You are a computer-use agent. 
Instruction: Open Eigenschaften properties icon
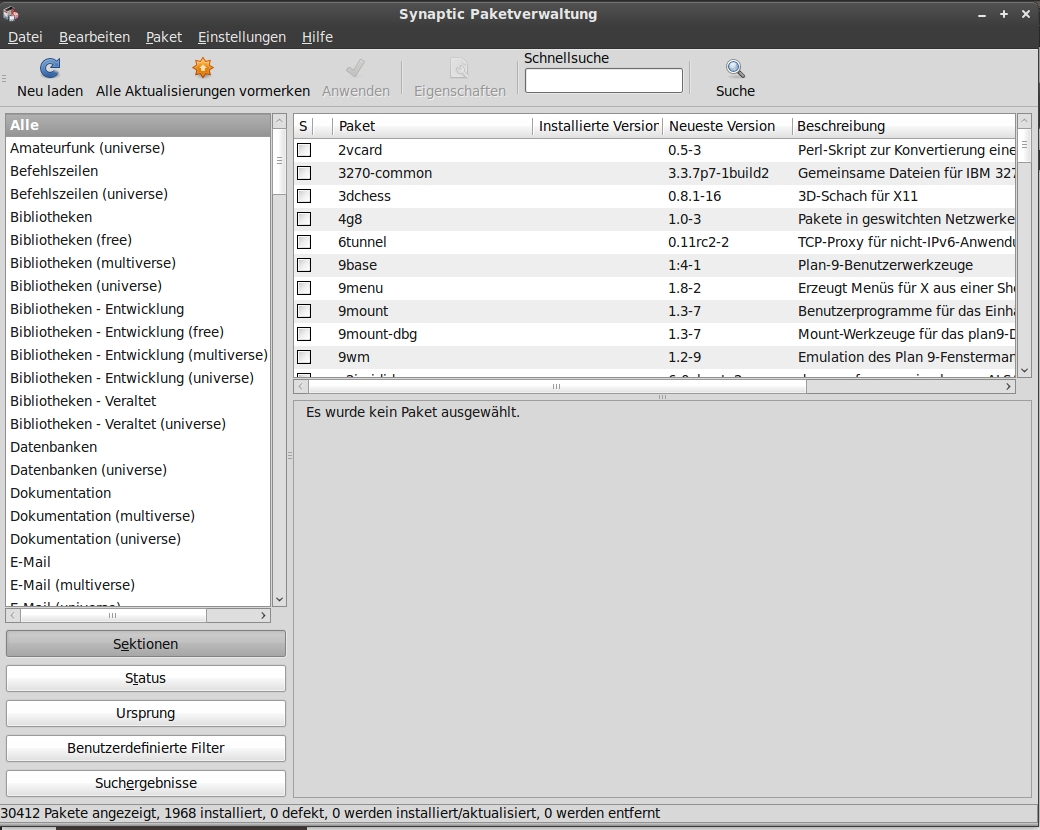coord(459,68)
